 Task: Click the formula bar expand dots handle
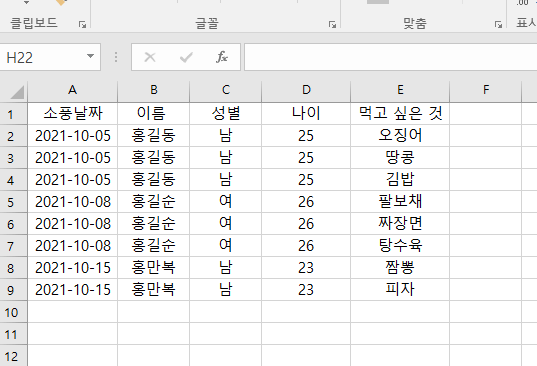[x=116, y=57]
